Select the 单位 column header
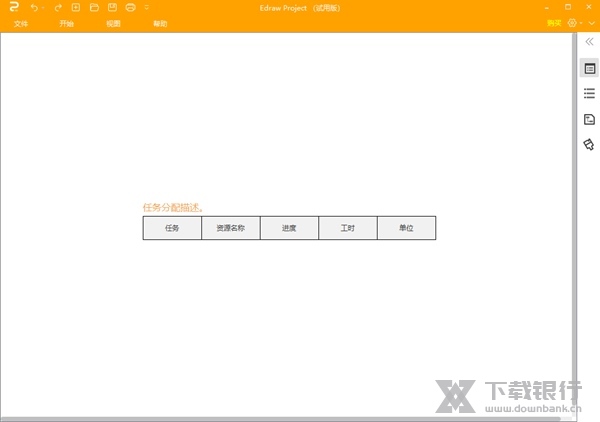 (406, 228)
